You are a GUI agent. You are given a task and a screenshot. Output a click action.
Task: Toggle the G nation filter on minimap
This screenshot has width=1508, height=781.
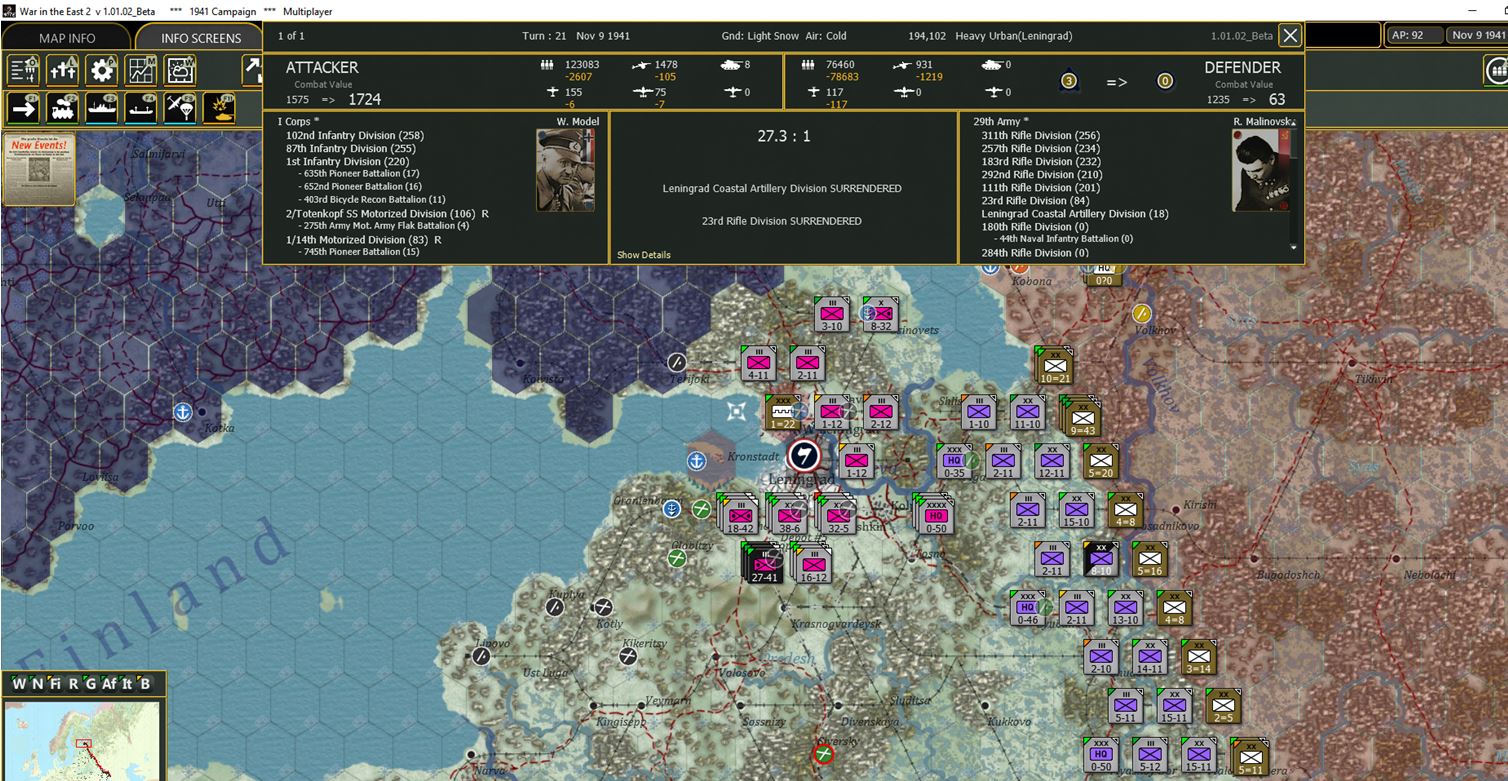point(90,684)
